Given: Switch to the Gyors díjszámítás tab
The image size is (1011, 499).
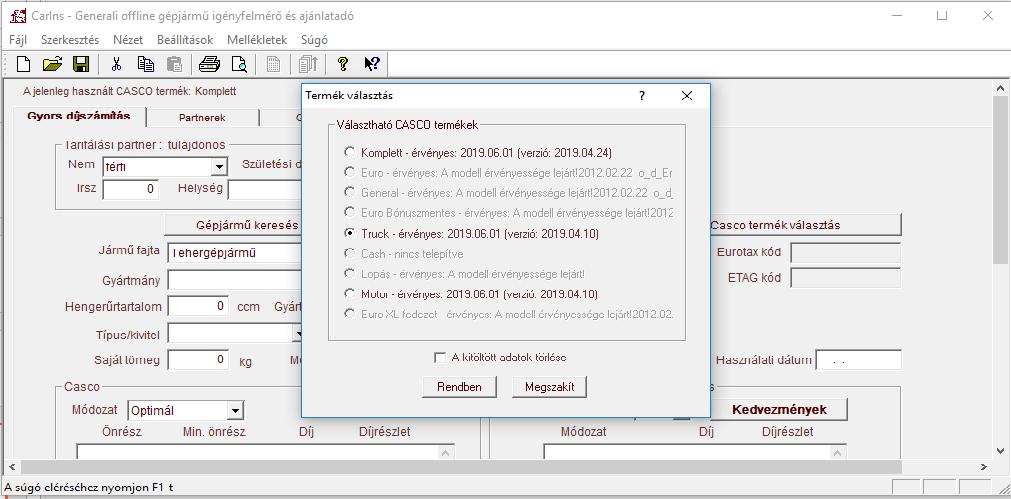Looking at the screenshot, I should tap(79, 117).
